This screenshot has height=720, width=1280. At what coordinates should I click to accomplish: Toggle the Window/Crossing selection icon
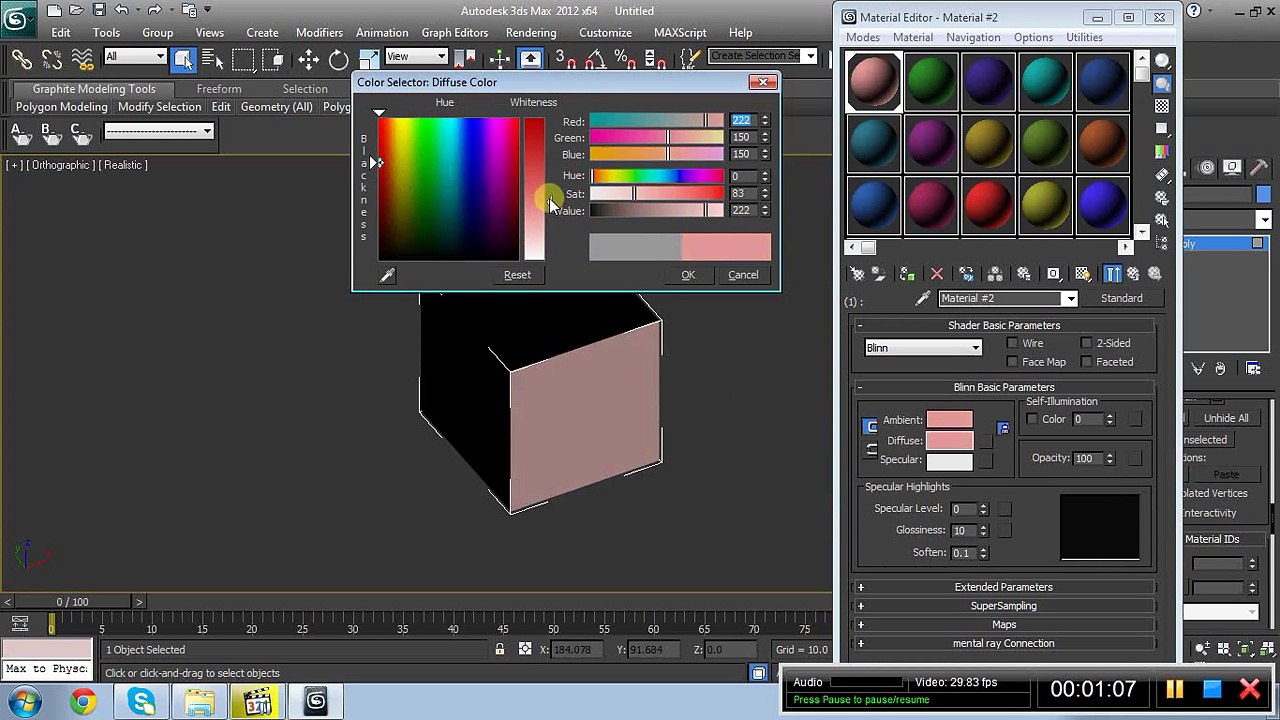point(275,58)
